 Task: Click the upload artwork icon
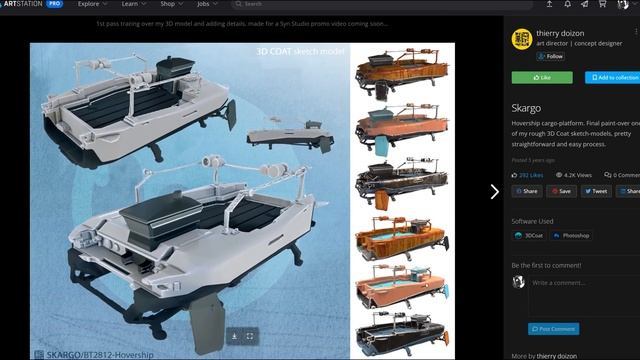pyautogui.click(x=549, y=4)
